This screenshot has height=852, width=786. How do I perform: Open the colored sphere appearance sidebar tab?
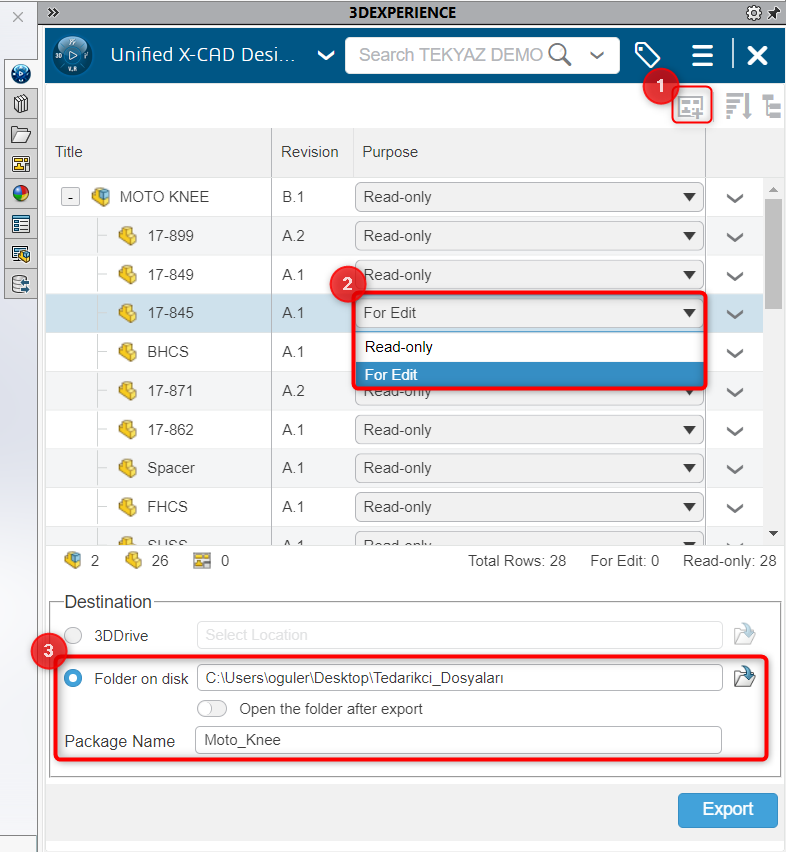coord(21,193)
